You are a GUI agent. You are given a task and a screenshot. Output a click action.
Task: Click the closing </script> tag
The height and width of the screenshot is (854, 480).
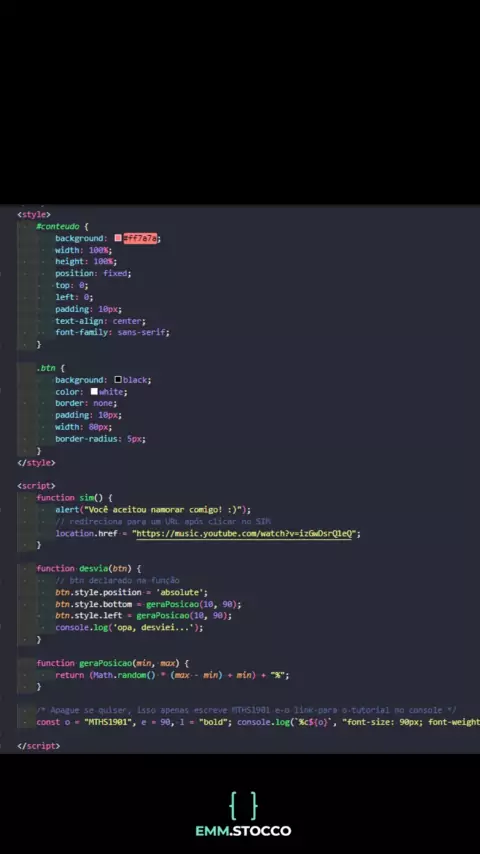(x=39, y=746)
